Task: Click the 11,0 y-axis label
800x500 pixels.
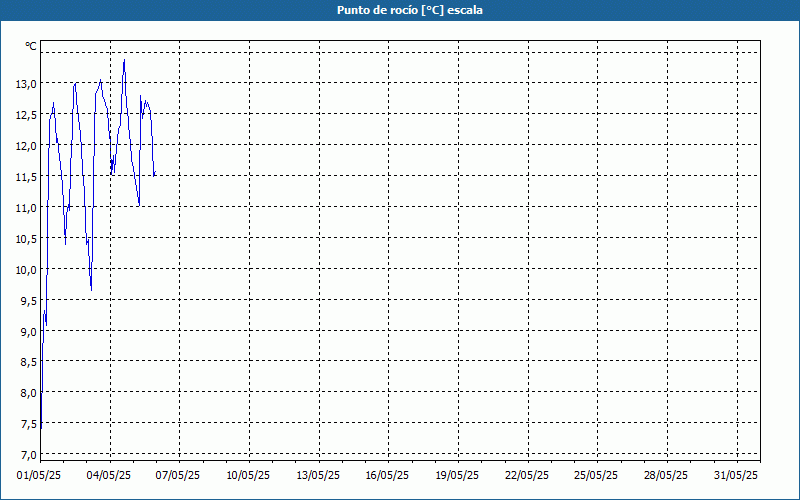Action: tap(26, 208)
